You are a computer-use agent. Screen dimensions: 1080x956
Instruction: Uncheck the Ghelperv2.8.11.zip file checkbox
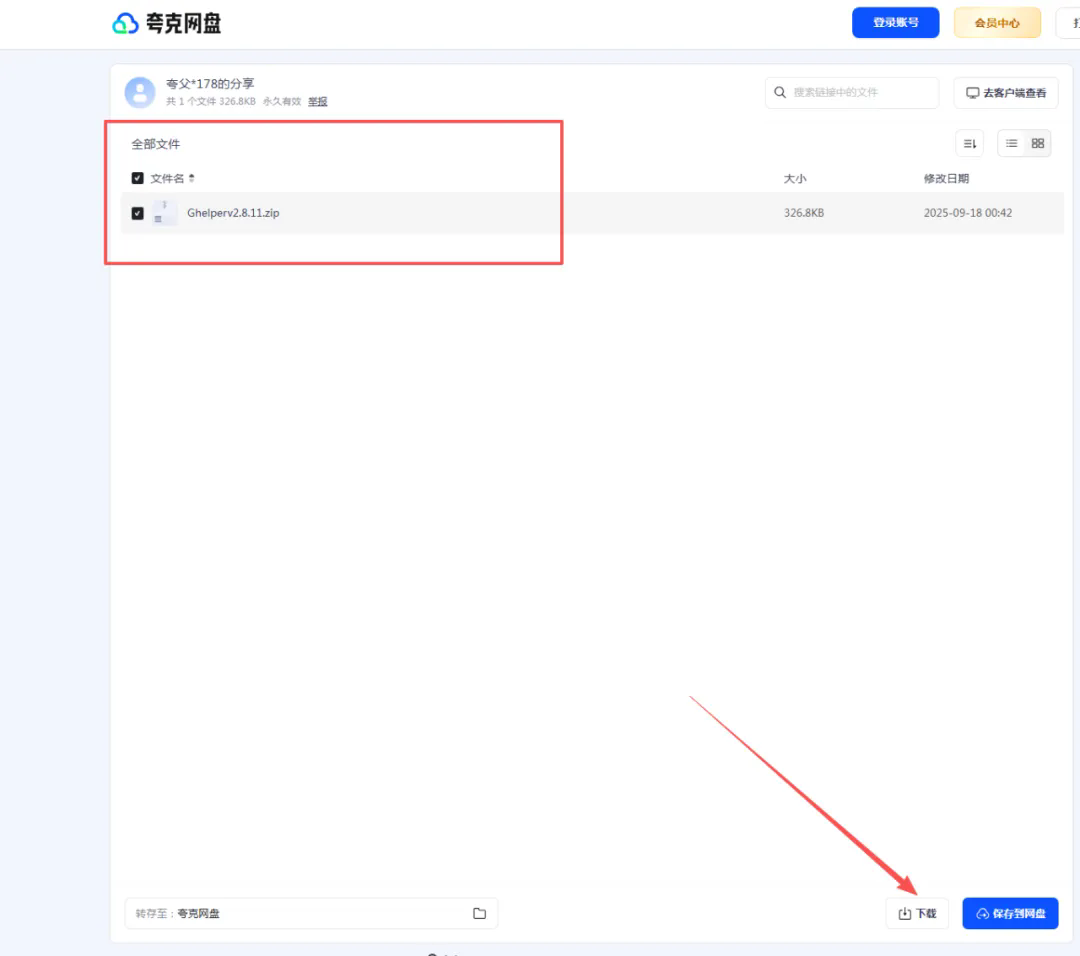click(x=138, y=213)
